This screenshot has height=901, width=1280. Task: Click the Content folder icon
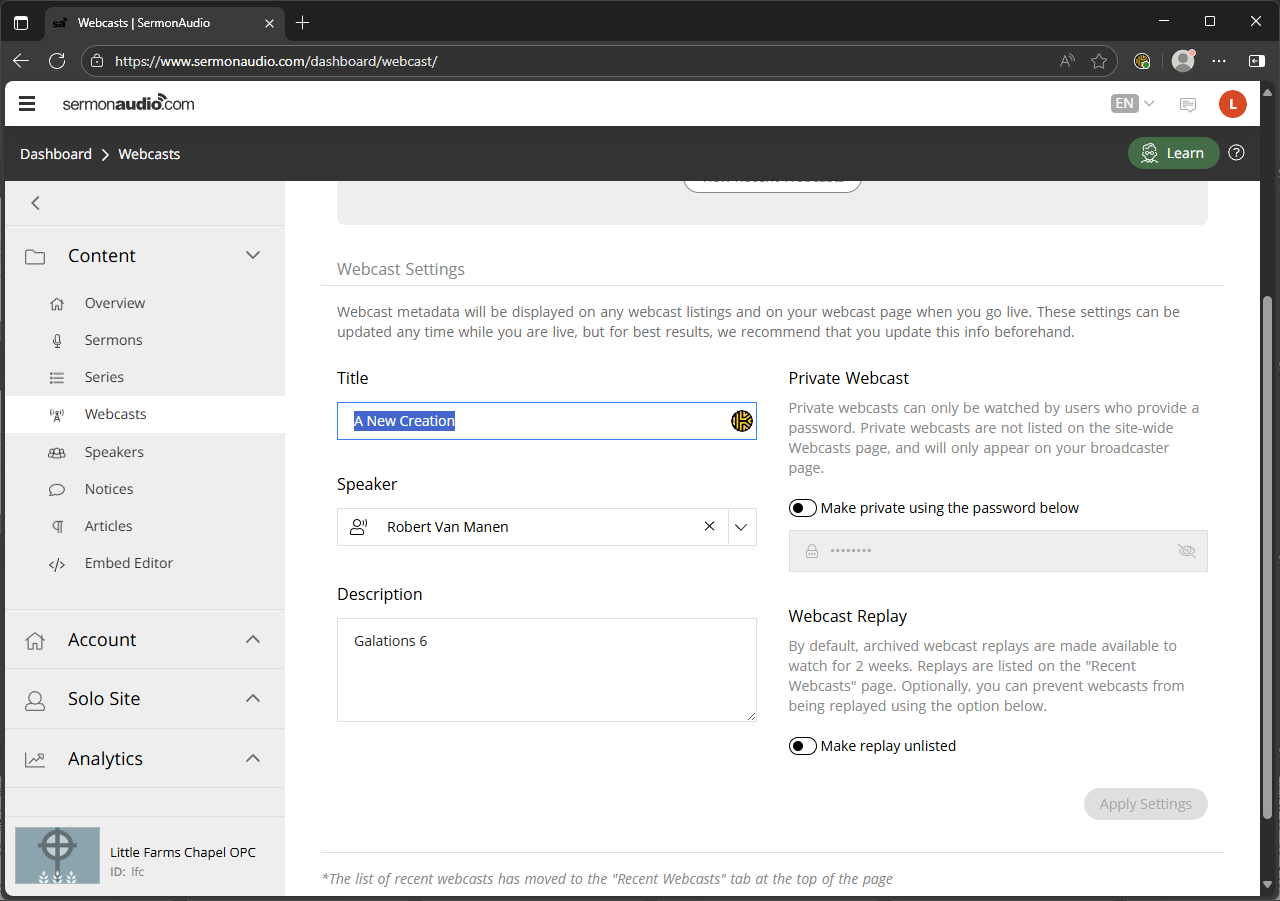point(35,256)
